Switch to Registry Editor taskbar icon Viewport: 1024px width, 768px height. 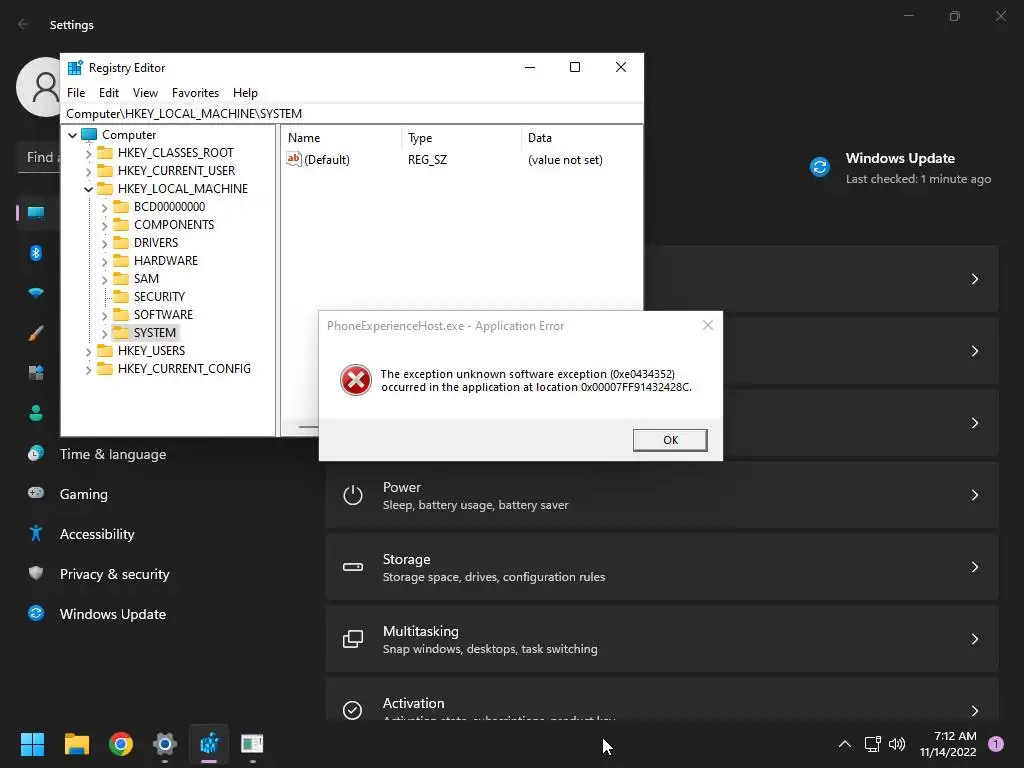click(209, 744)
